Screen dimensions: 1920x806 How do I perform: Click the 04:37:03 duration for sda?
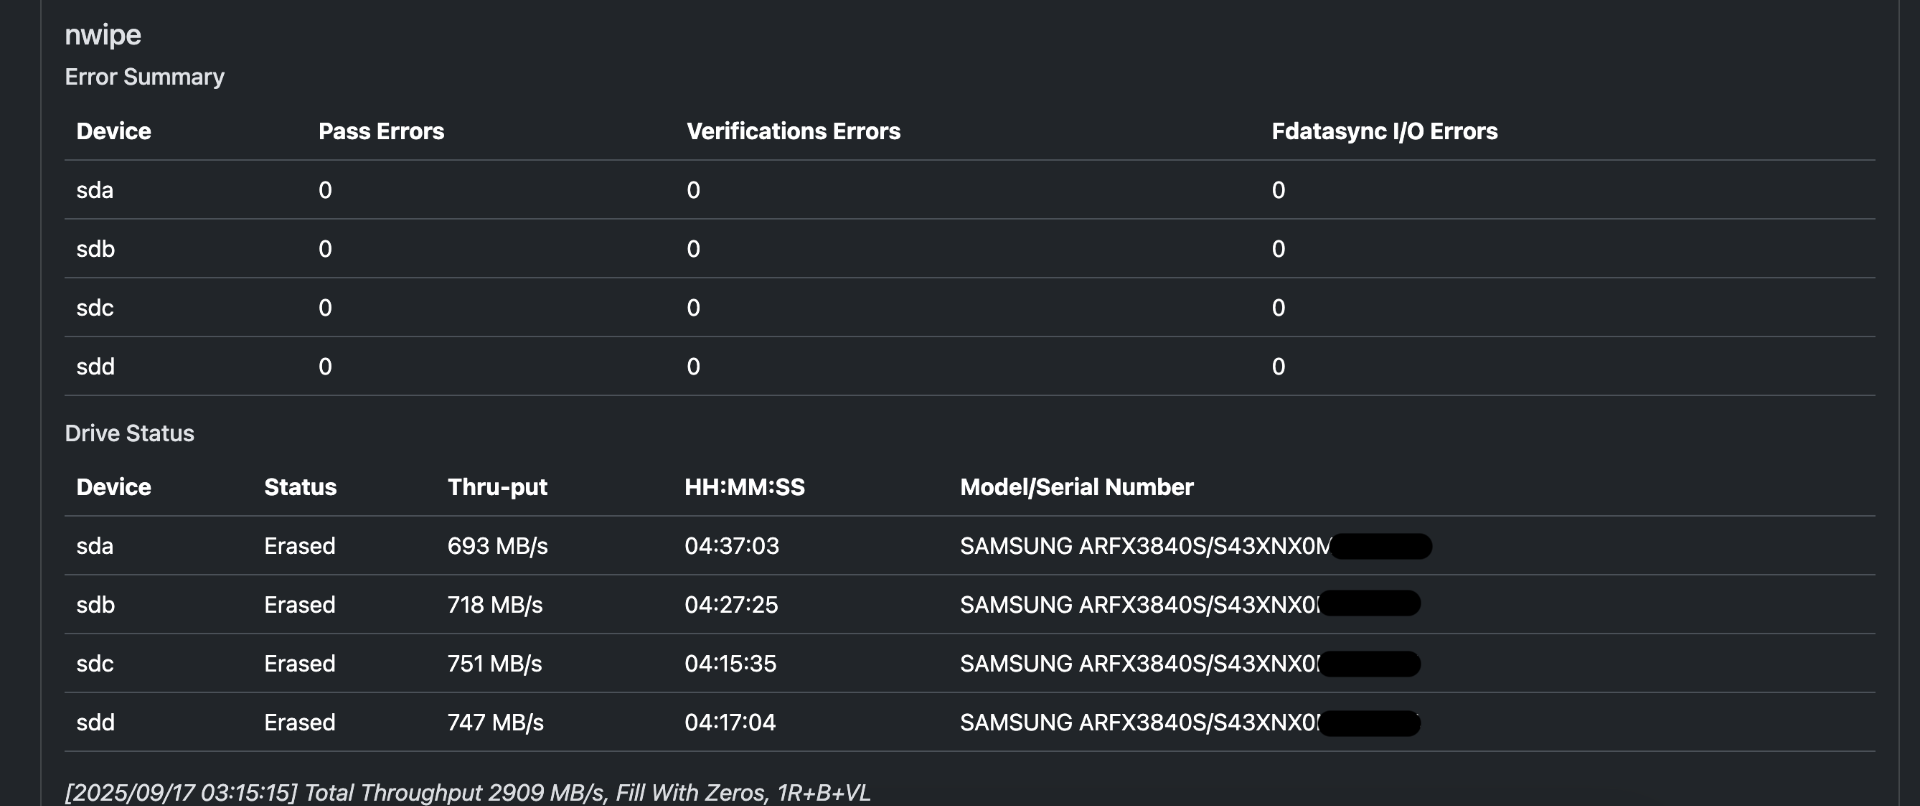coord(731,546)
